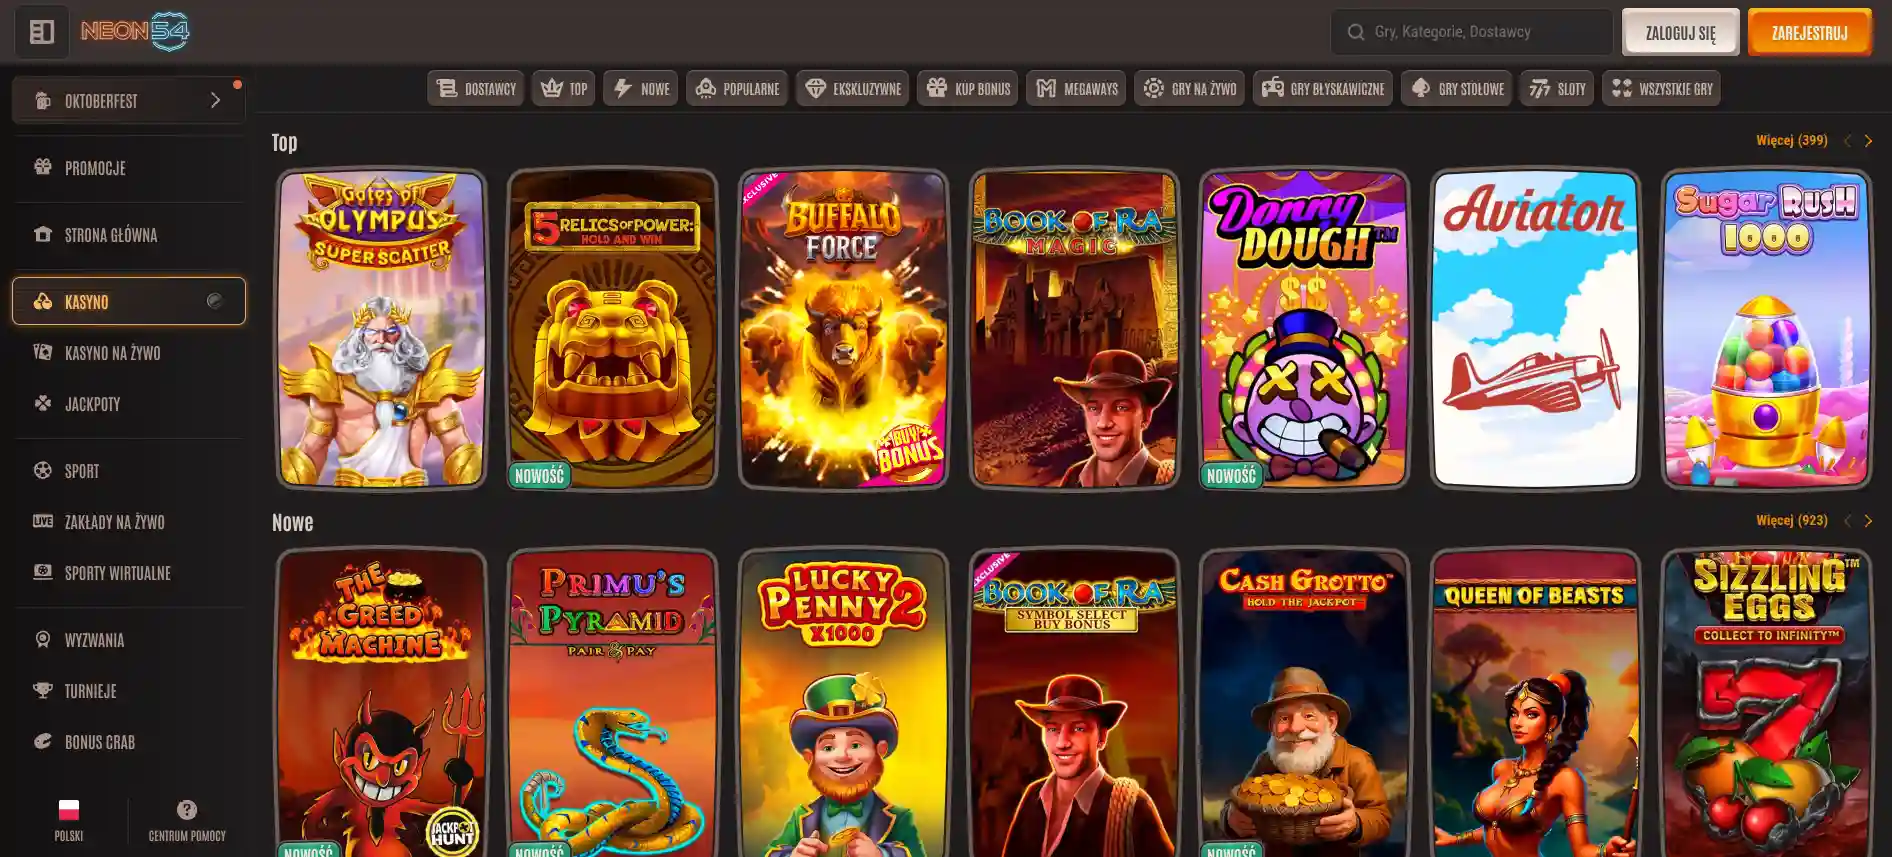Click the Bonus Crab icon

pyautogui.click(x=43, y=741)
